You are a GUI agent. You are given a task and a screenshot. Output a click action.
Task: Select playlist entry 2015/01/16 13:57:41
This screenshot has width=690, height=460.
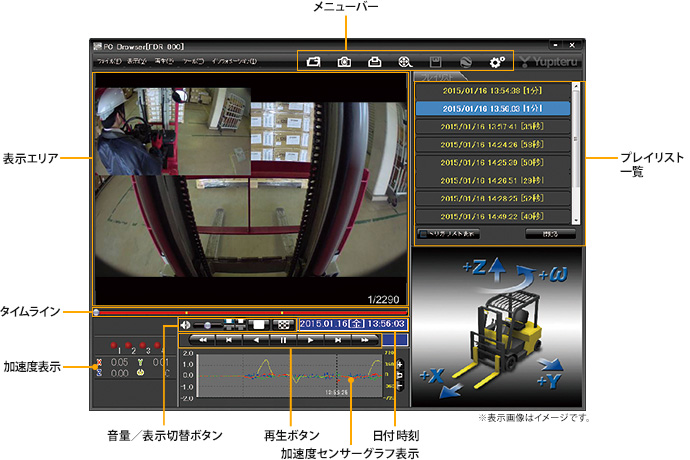pyautogui.click(x=492, y=126)
